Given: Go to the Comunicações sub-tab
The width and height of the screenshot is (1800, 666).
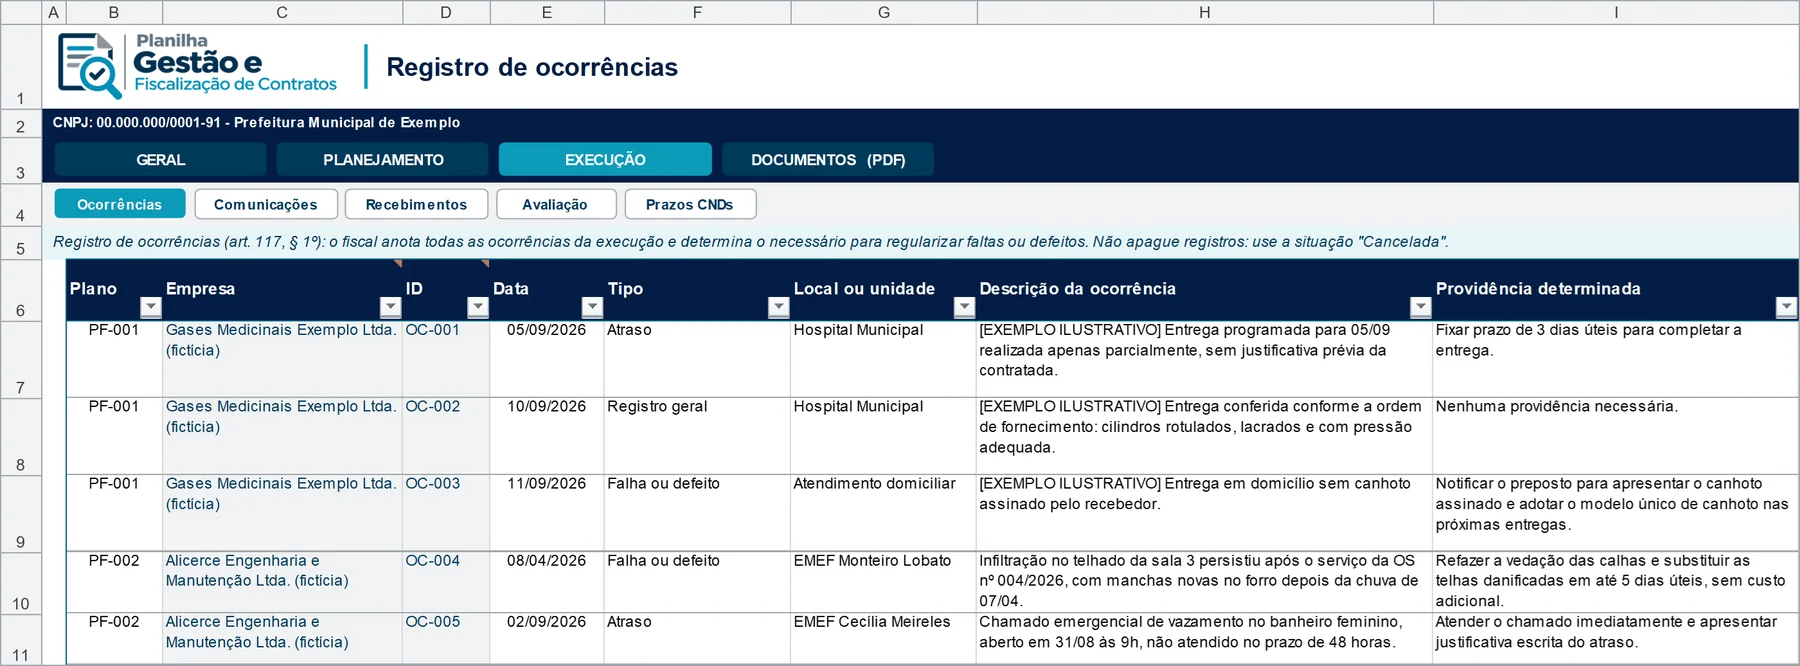Looking at the screenshot, I should coord(266,204).
